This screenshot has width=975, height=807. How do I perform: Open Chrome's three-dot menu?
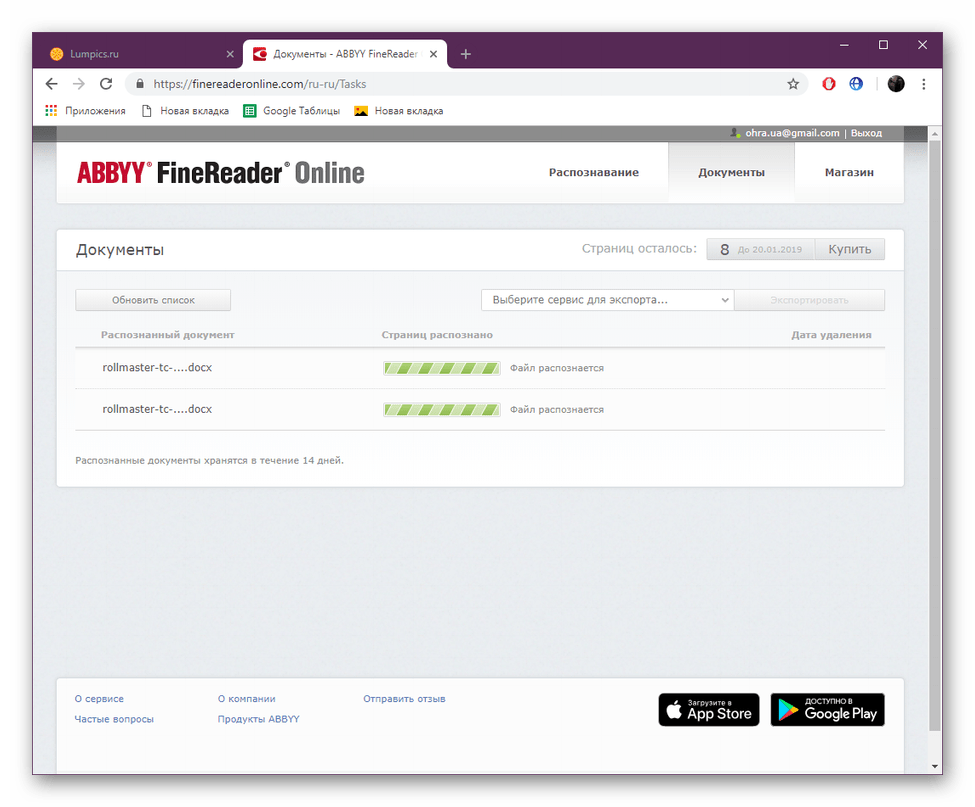pyautogui.click(x=923, y=84)
